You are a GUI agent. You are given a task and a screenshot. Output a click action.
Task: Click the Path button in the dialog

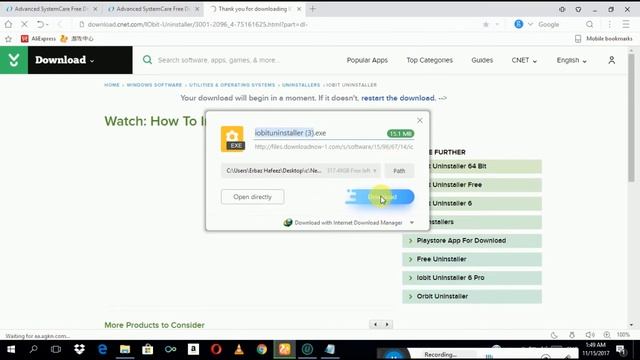point(399,171)
